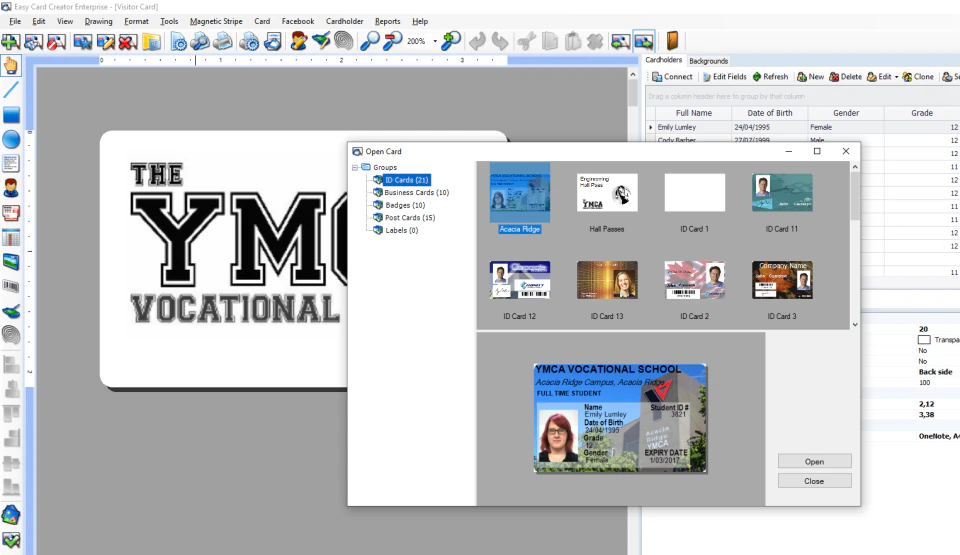Select the table grid tool in sidebar
This screenshot has height=555, width=960.
[x=11, y=237]
